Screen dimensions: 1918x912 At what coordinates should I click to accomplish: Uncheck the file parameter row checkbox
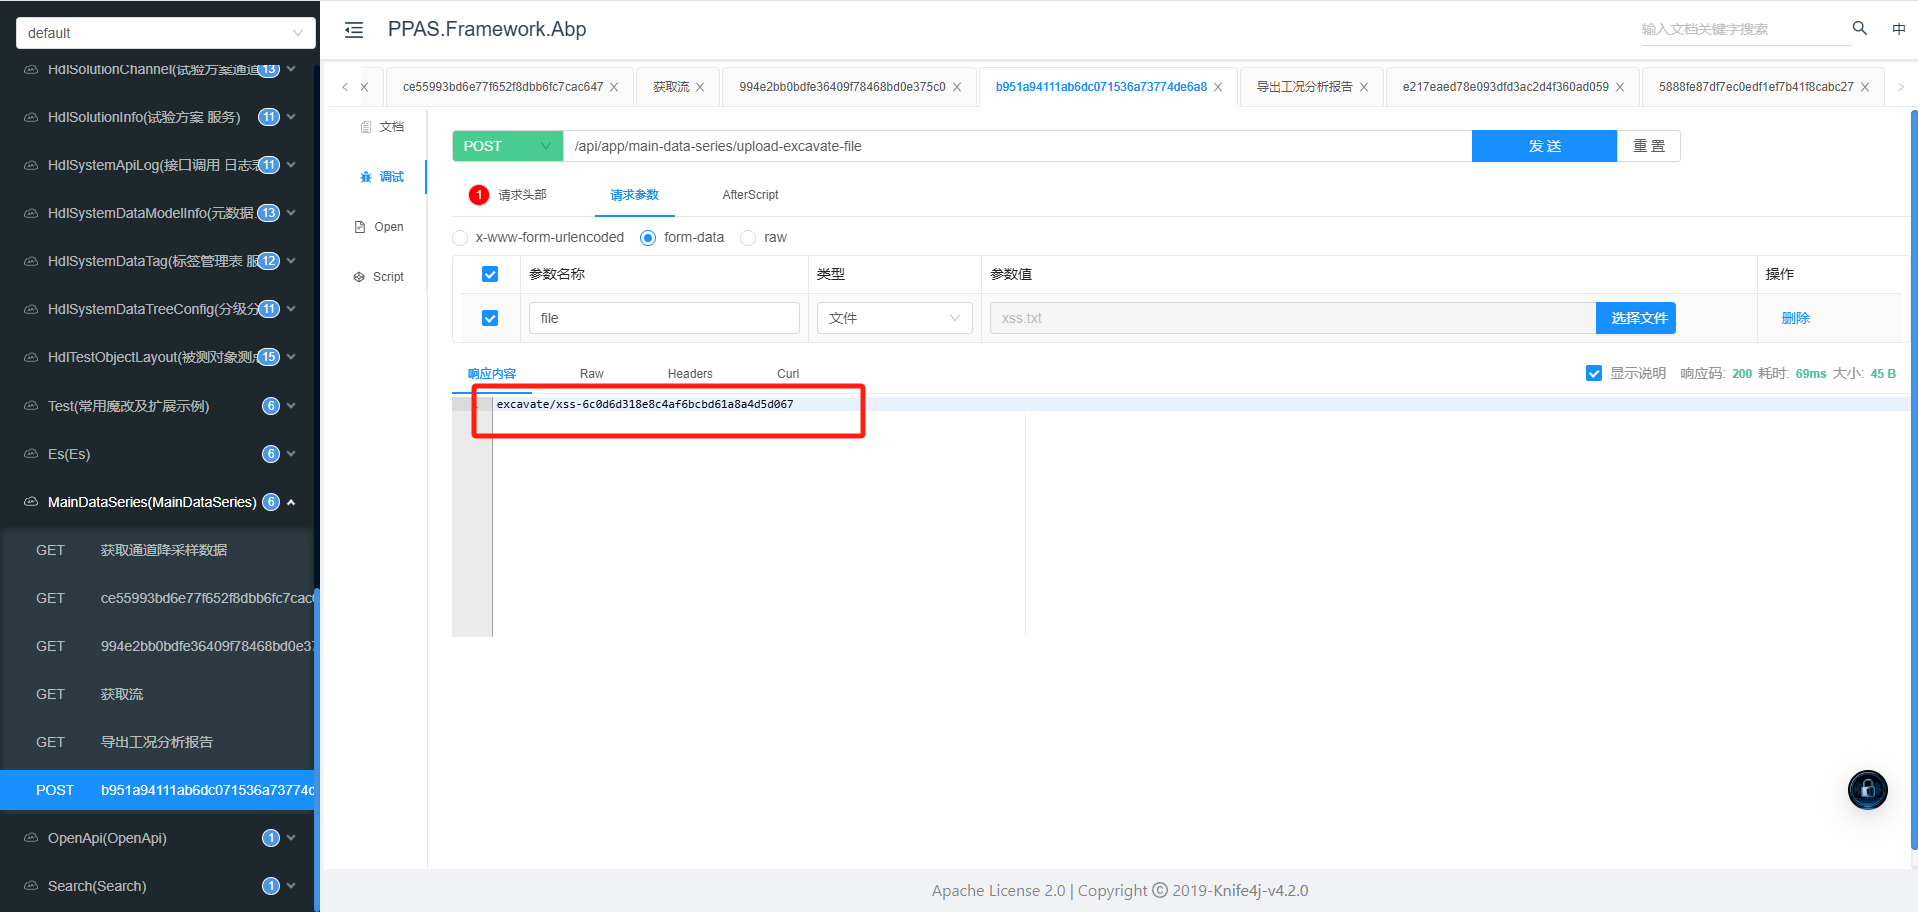pyautogui.click(x=490, y=318)
